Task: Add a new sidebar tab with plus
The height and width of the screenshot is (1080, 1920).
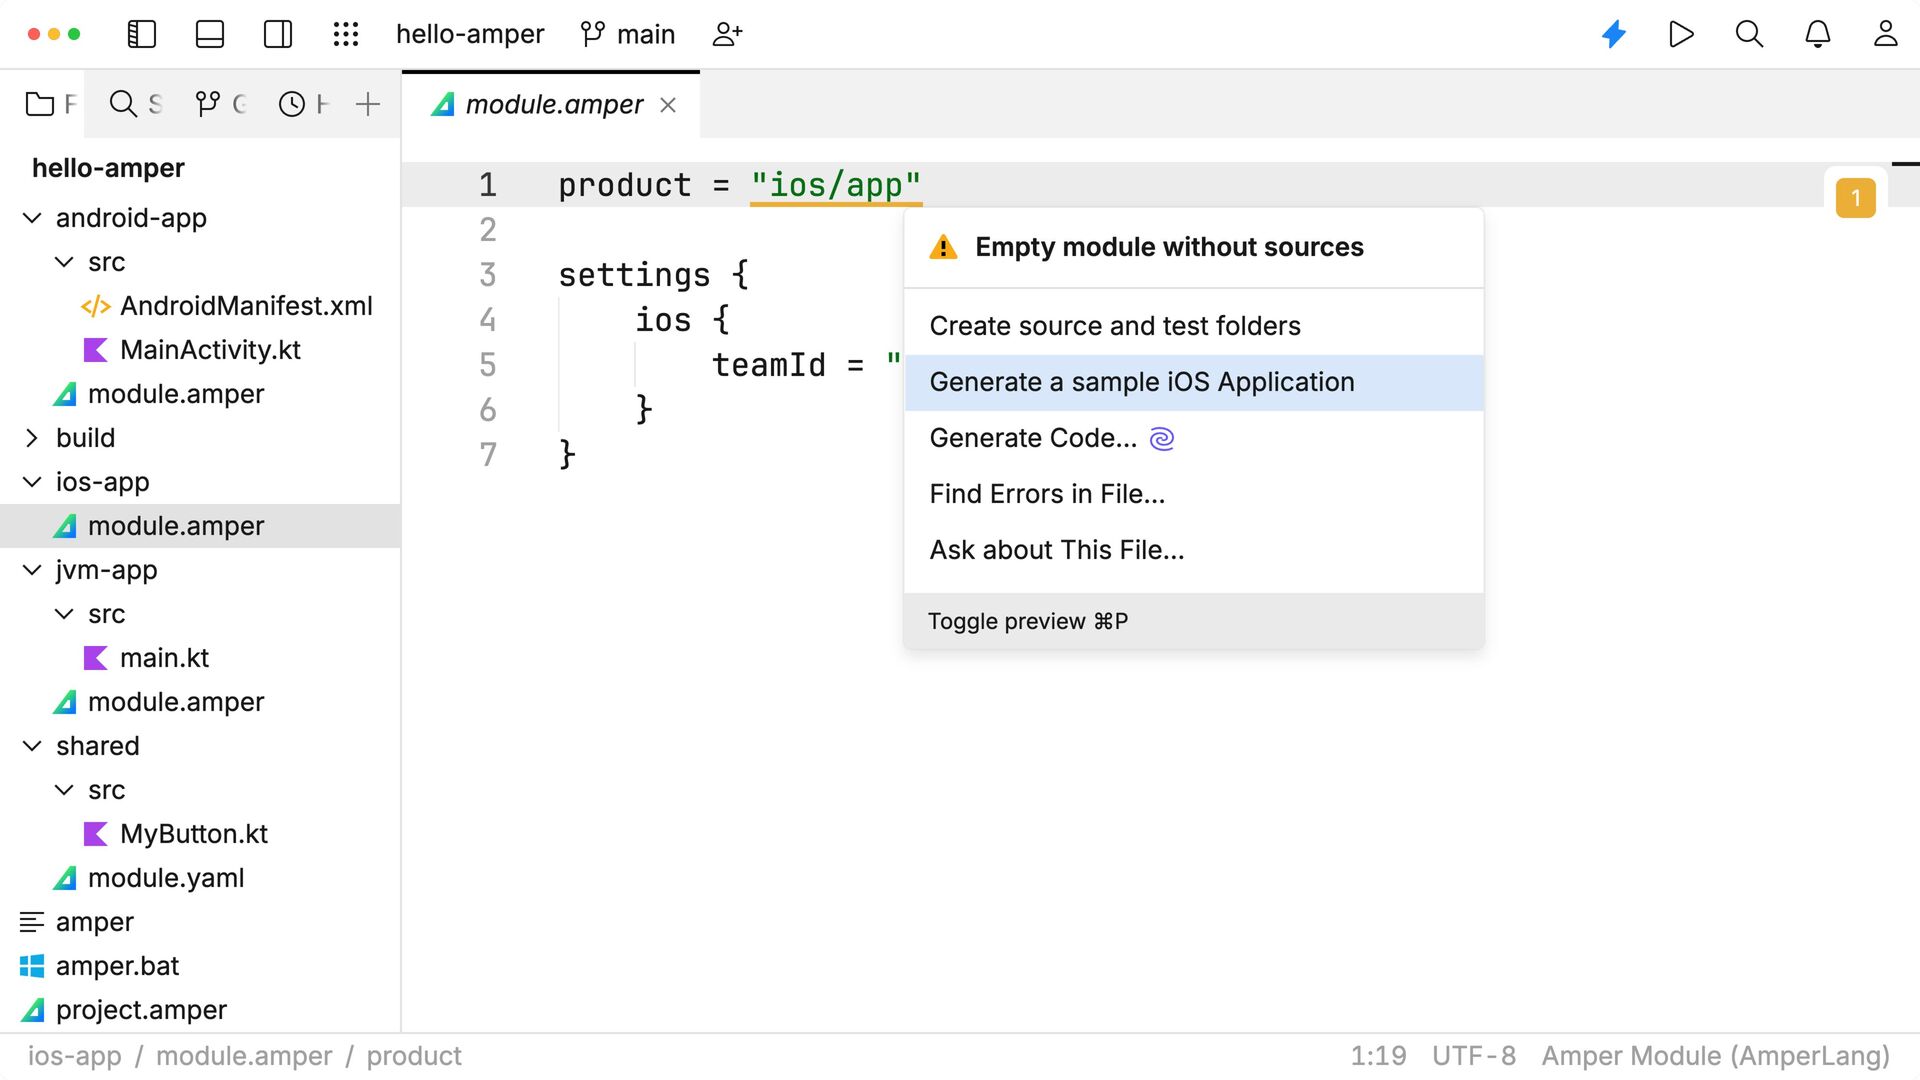Action: tap(368, 104)
